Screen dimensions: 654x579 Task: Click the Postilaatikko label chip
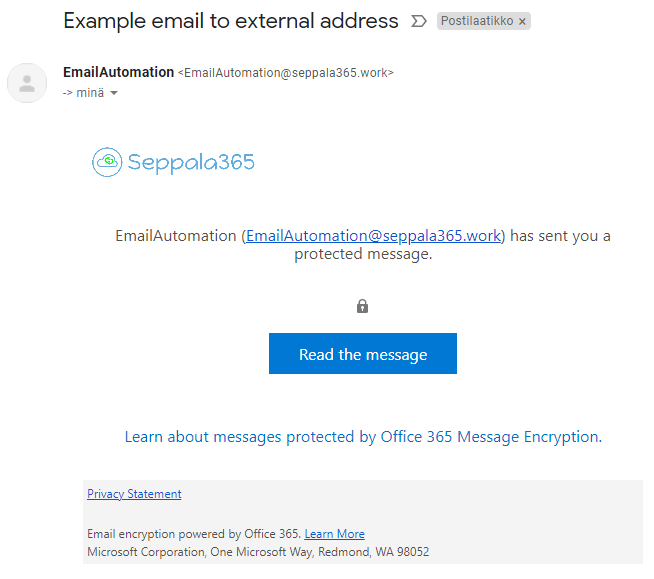(477, 21)
